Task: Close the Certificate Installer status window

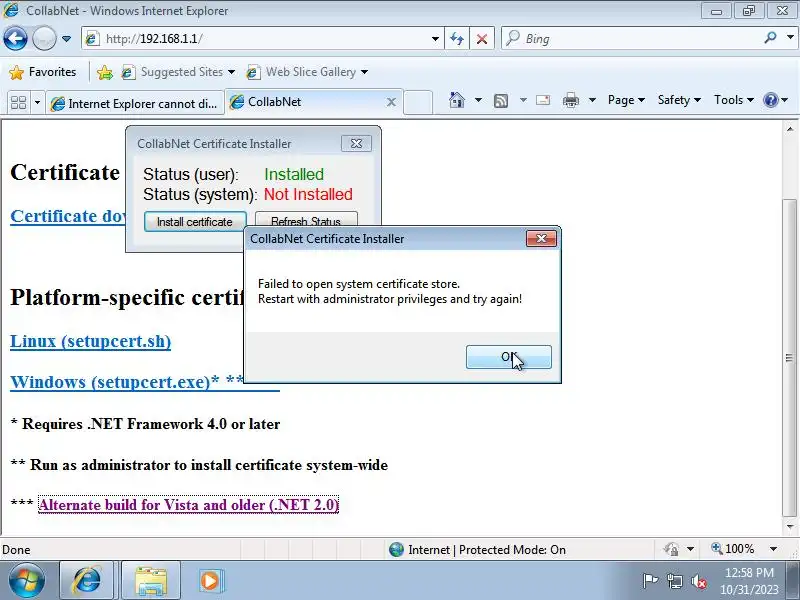Action: (x=356, y=144)
